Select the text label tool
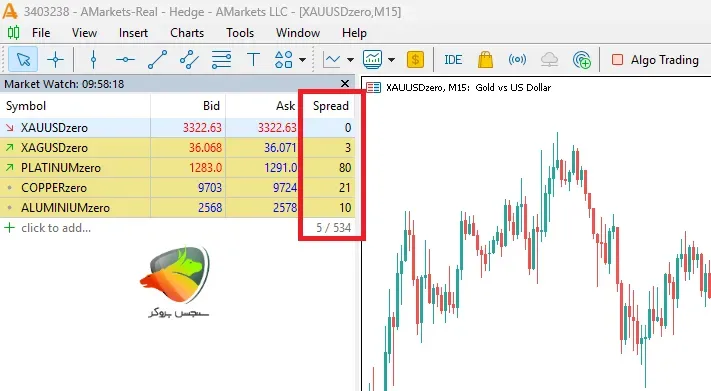Viewport: 711px width, 391px height. (x=253, y=59)
